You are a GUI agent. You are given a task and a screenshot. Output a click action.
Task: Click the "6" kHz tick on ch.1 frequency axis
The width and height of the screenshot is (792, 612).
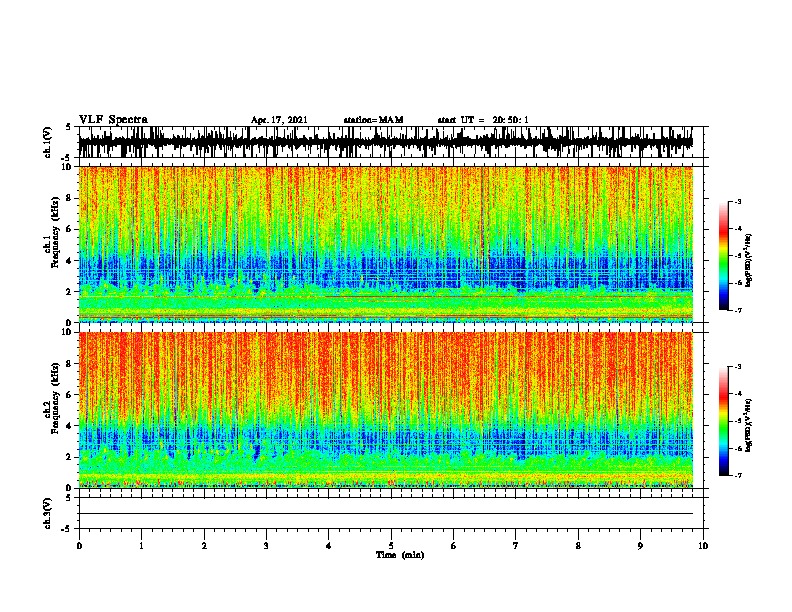point(70,229)
